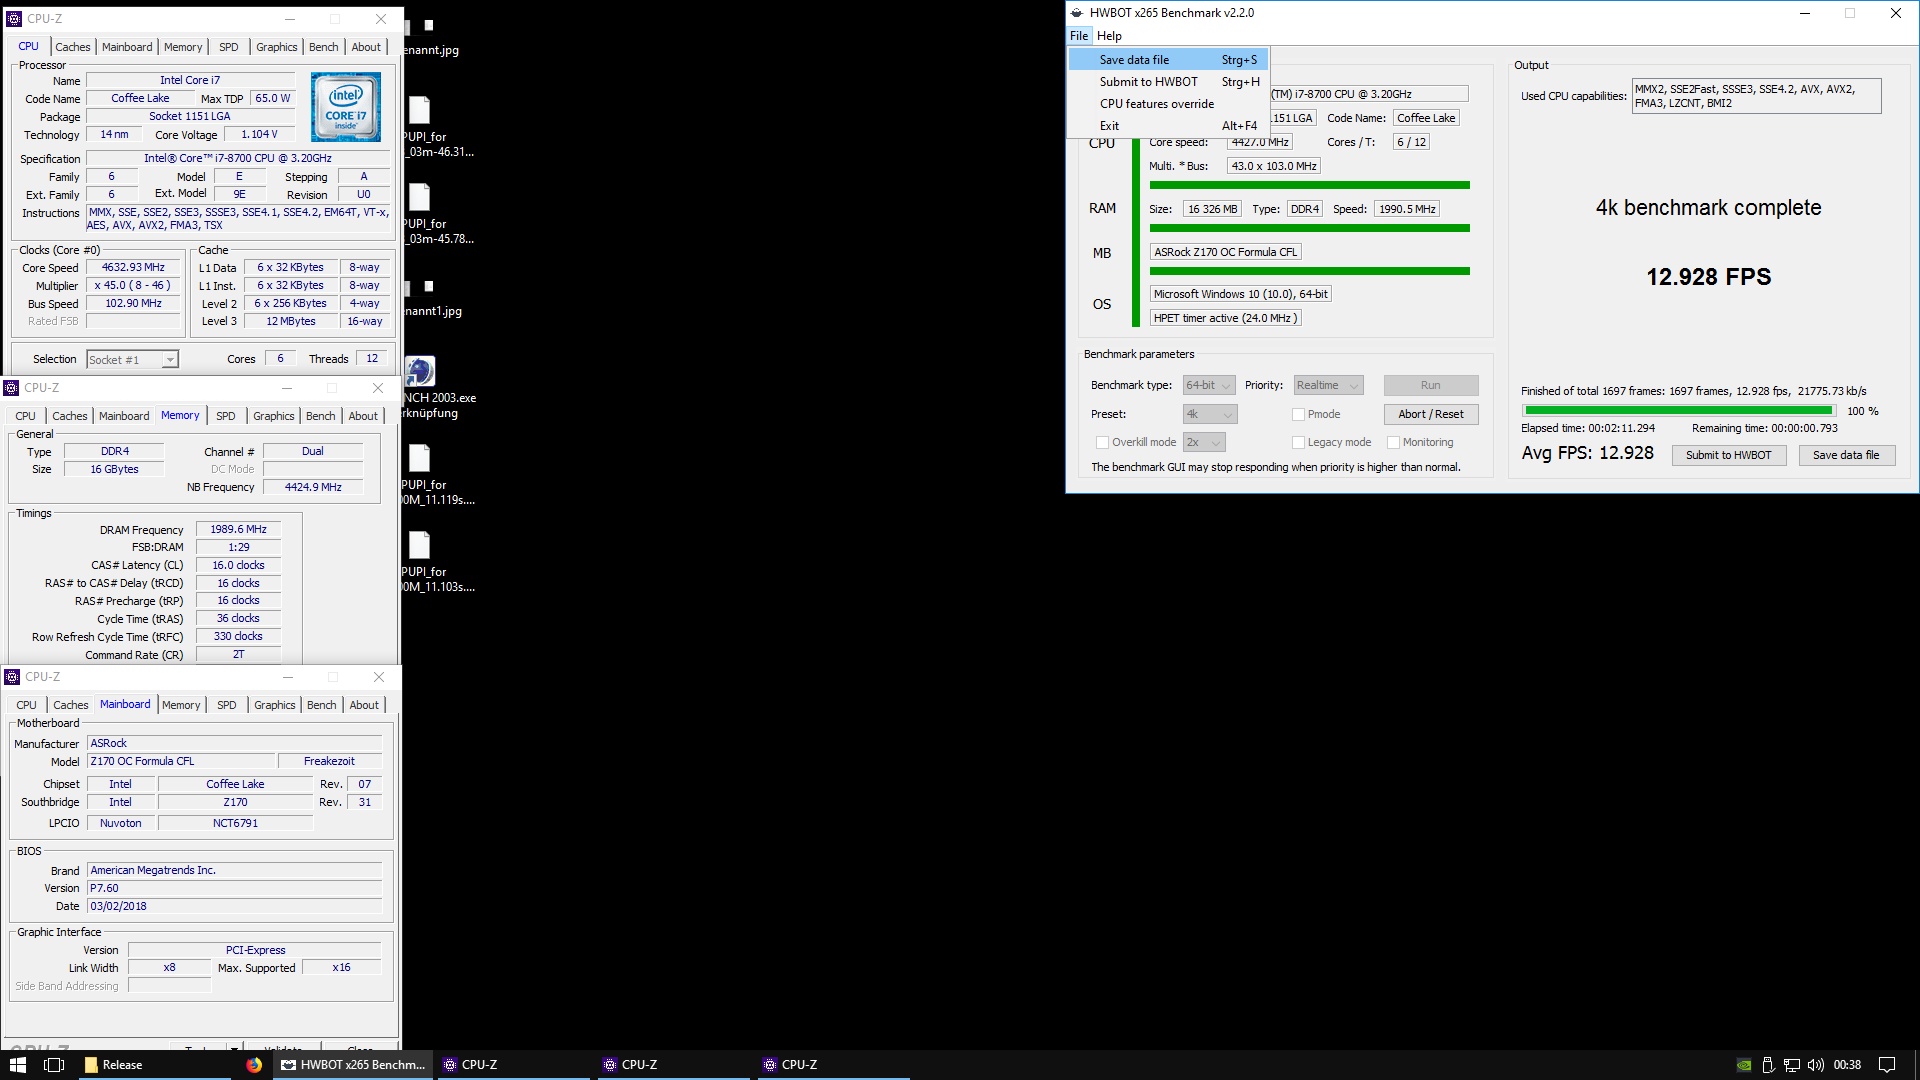Click the green benchmark progress bar
Viewport: 1920px width, 1080px height.
[x=1678, y=411]
